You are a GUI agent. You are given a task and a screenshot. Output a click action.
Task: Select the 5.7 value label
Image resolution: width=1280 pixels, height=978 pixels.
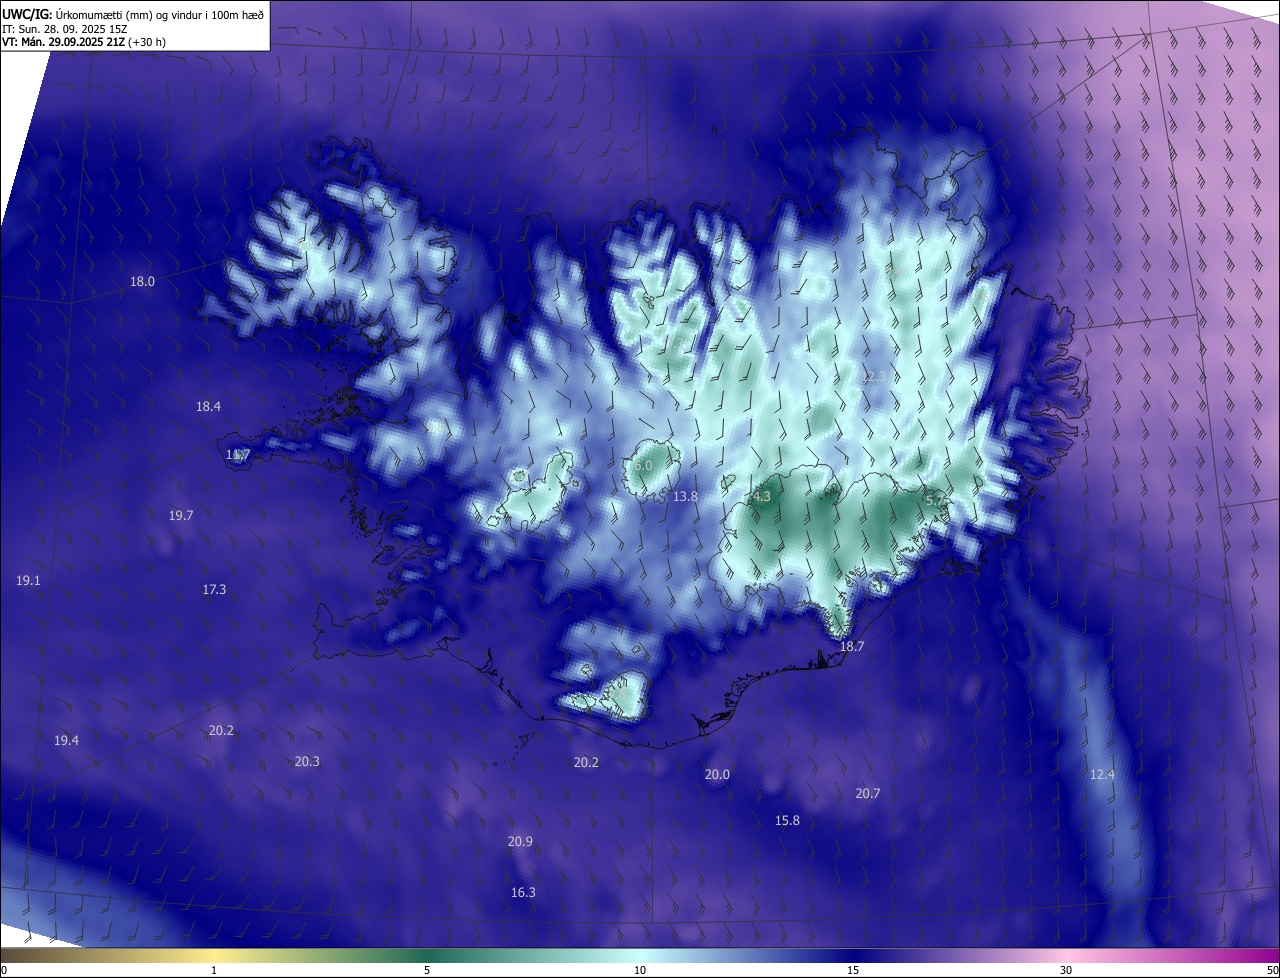tap(935, 500)
